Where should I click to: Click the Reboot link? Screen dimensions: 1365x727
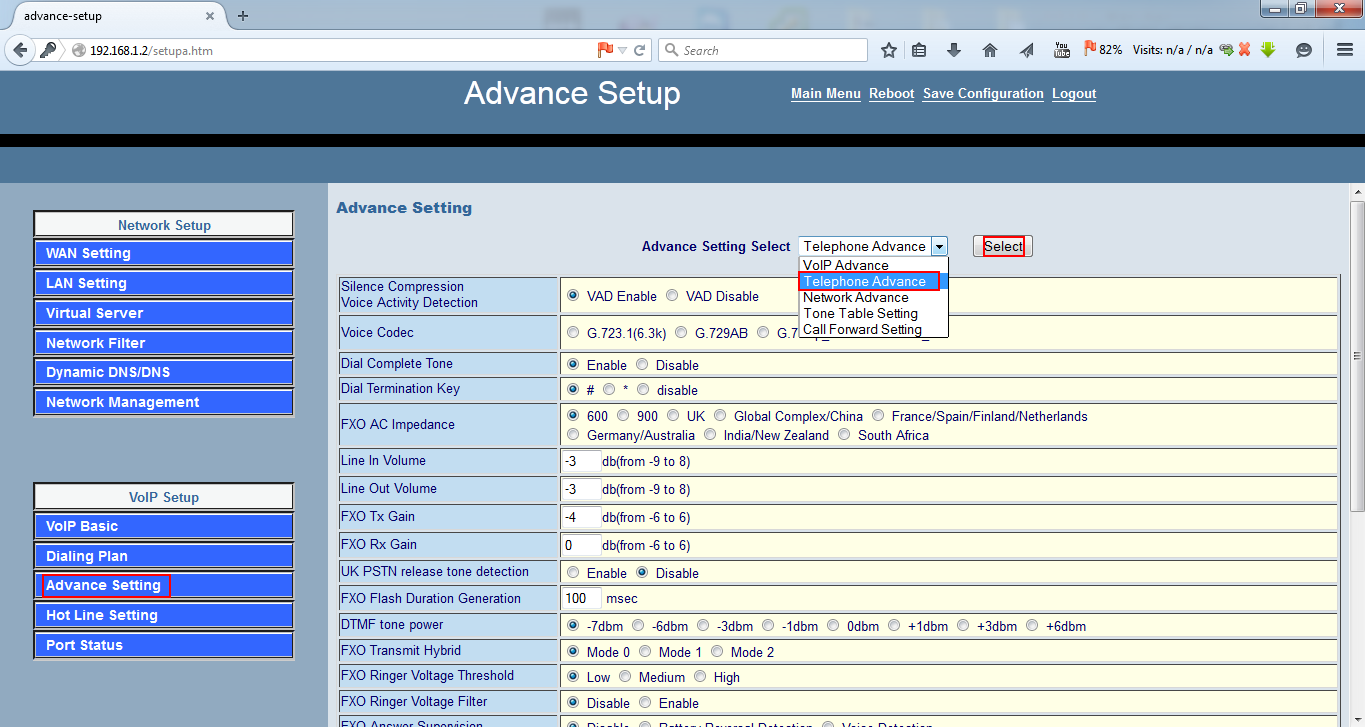tap(891, 93)
